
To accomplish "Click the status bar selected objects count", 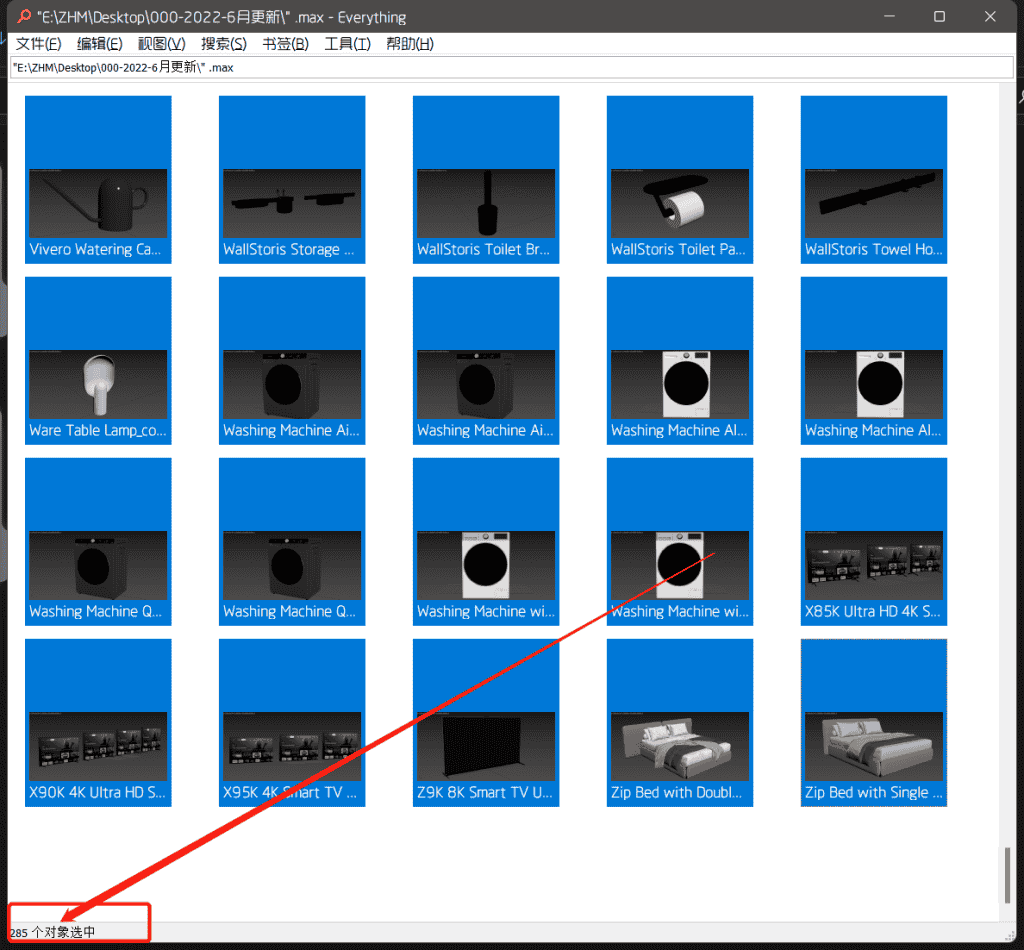I will tap(53, 932).
